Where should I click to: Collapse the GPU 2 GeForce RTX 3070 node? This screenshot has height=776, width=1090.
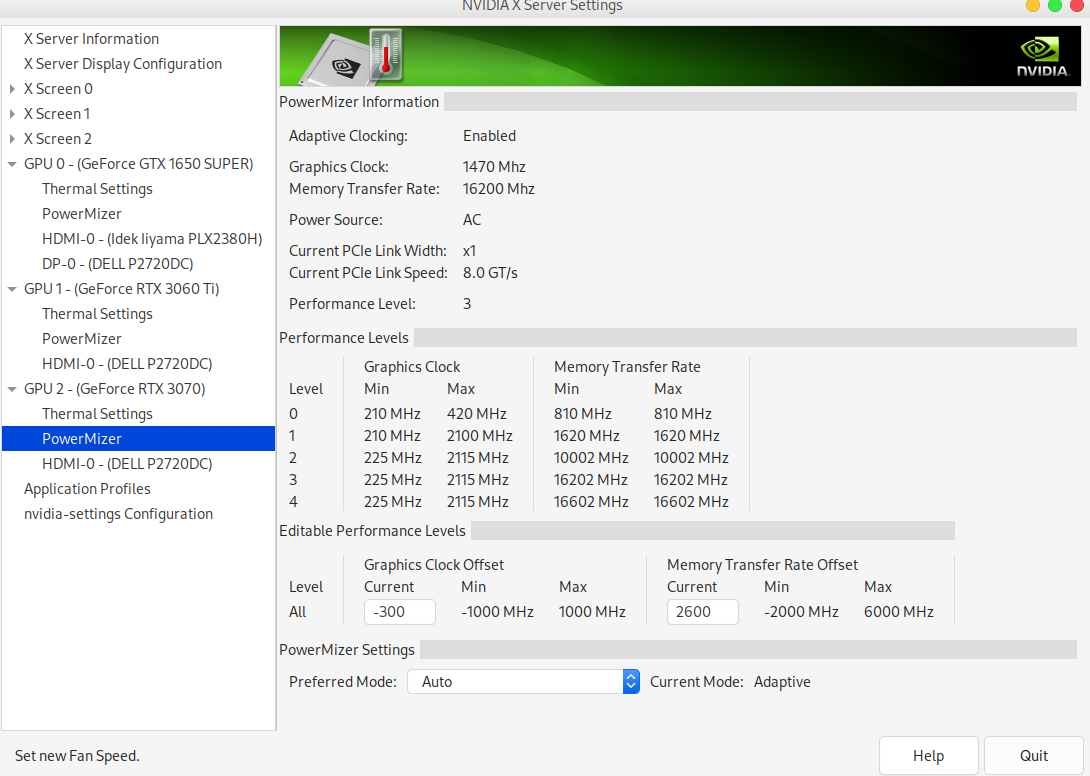click(x=12, y=389)
